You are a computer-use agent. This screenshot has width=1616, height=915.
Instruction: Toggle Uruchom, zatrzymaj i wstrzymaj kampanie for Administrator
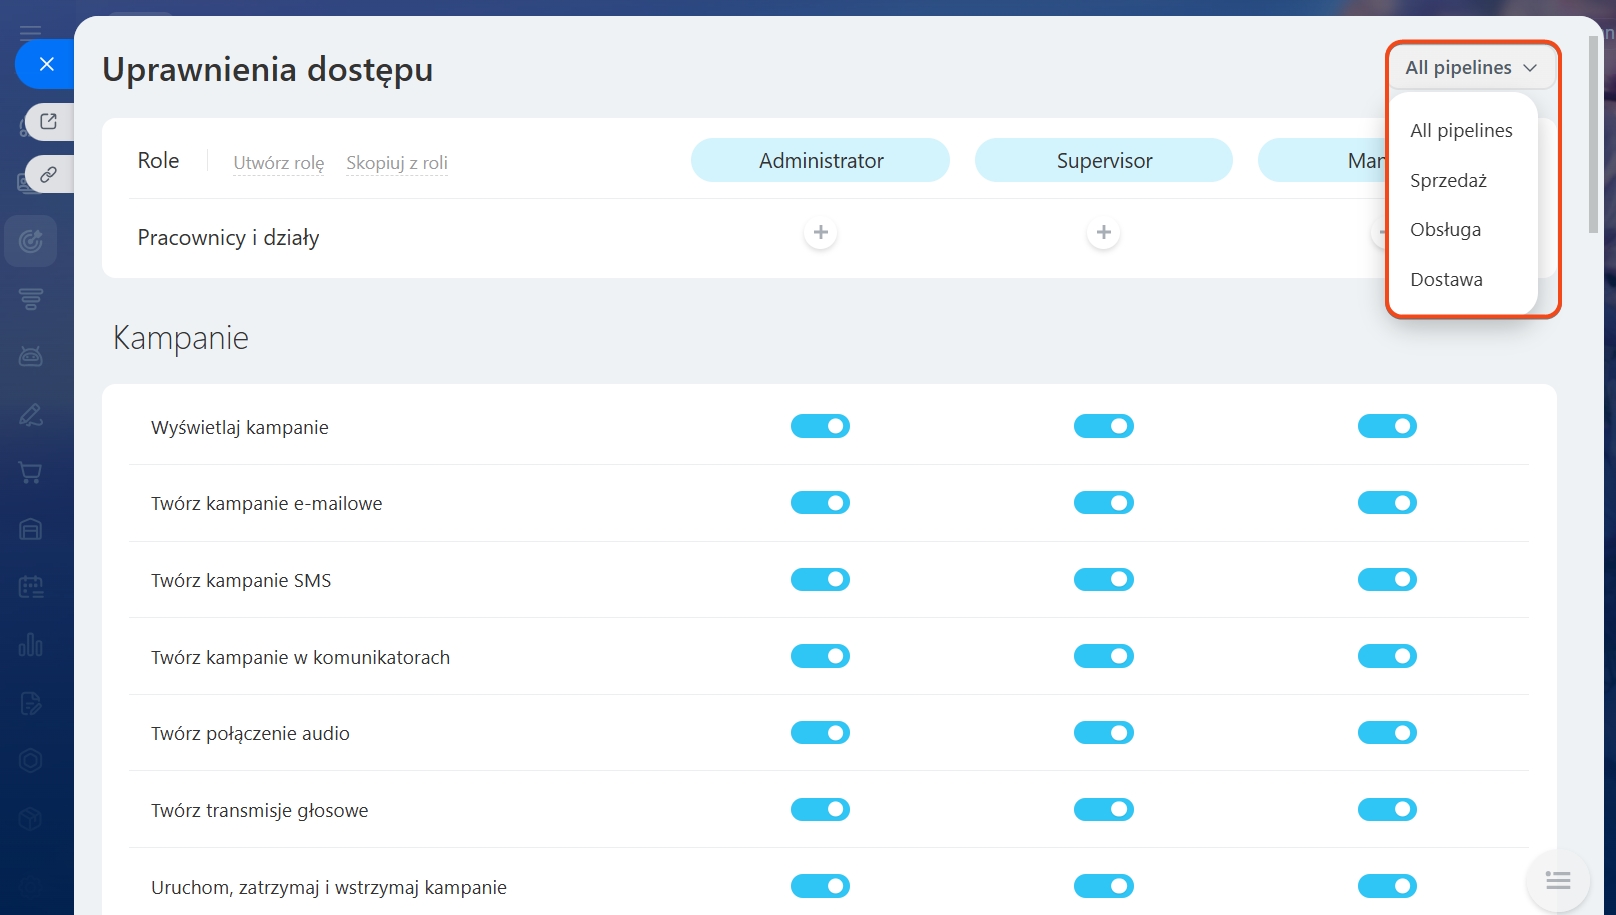tap(820, 886)
